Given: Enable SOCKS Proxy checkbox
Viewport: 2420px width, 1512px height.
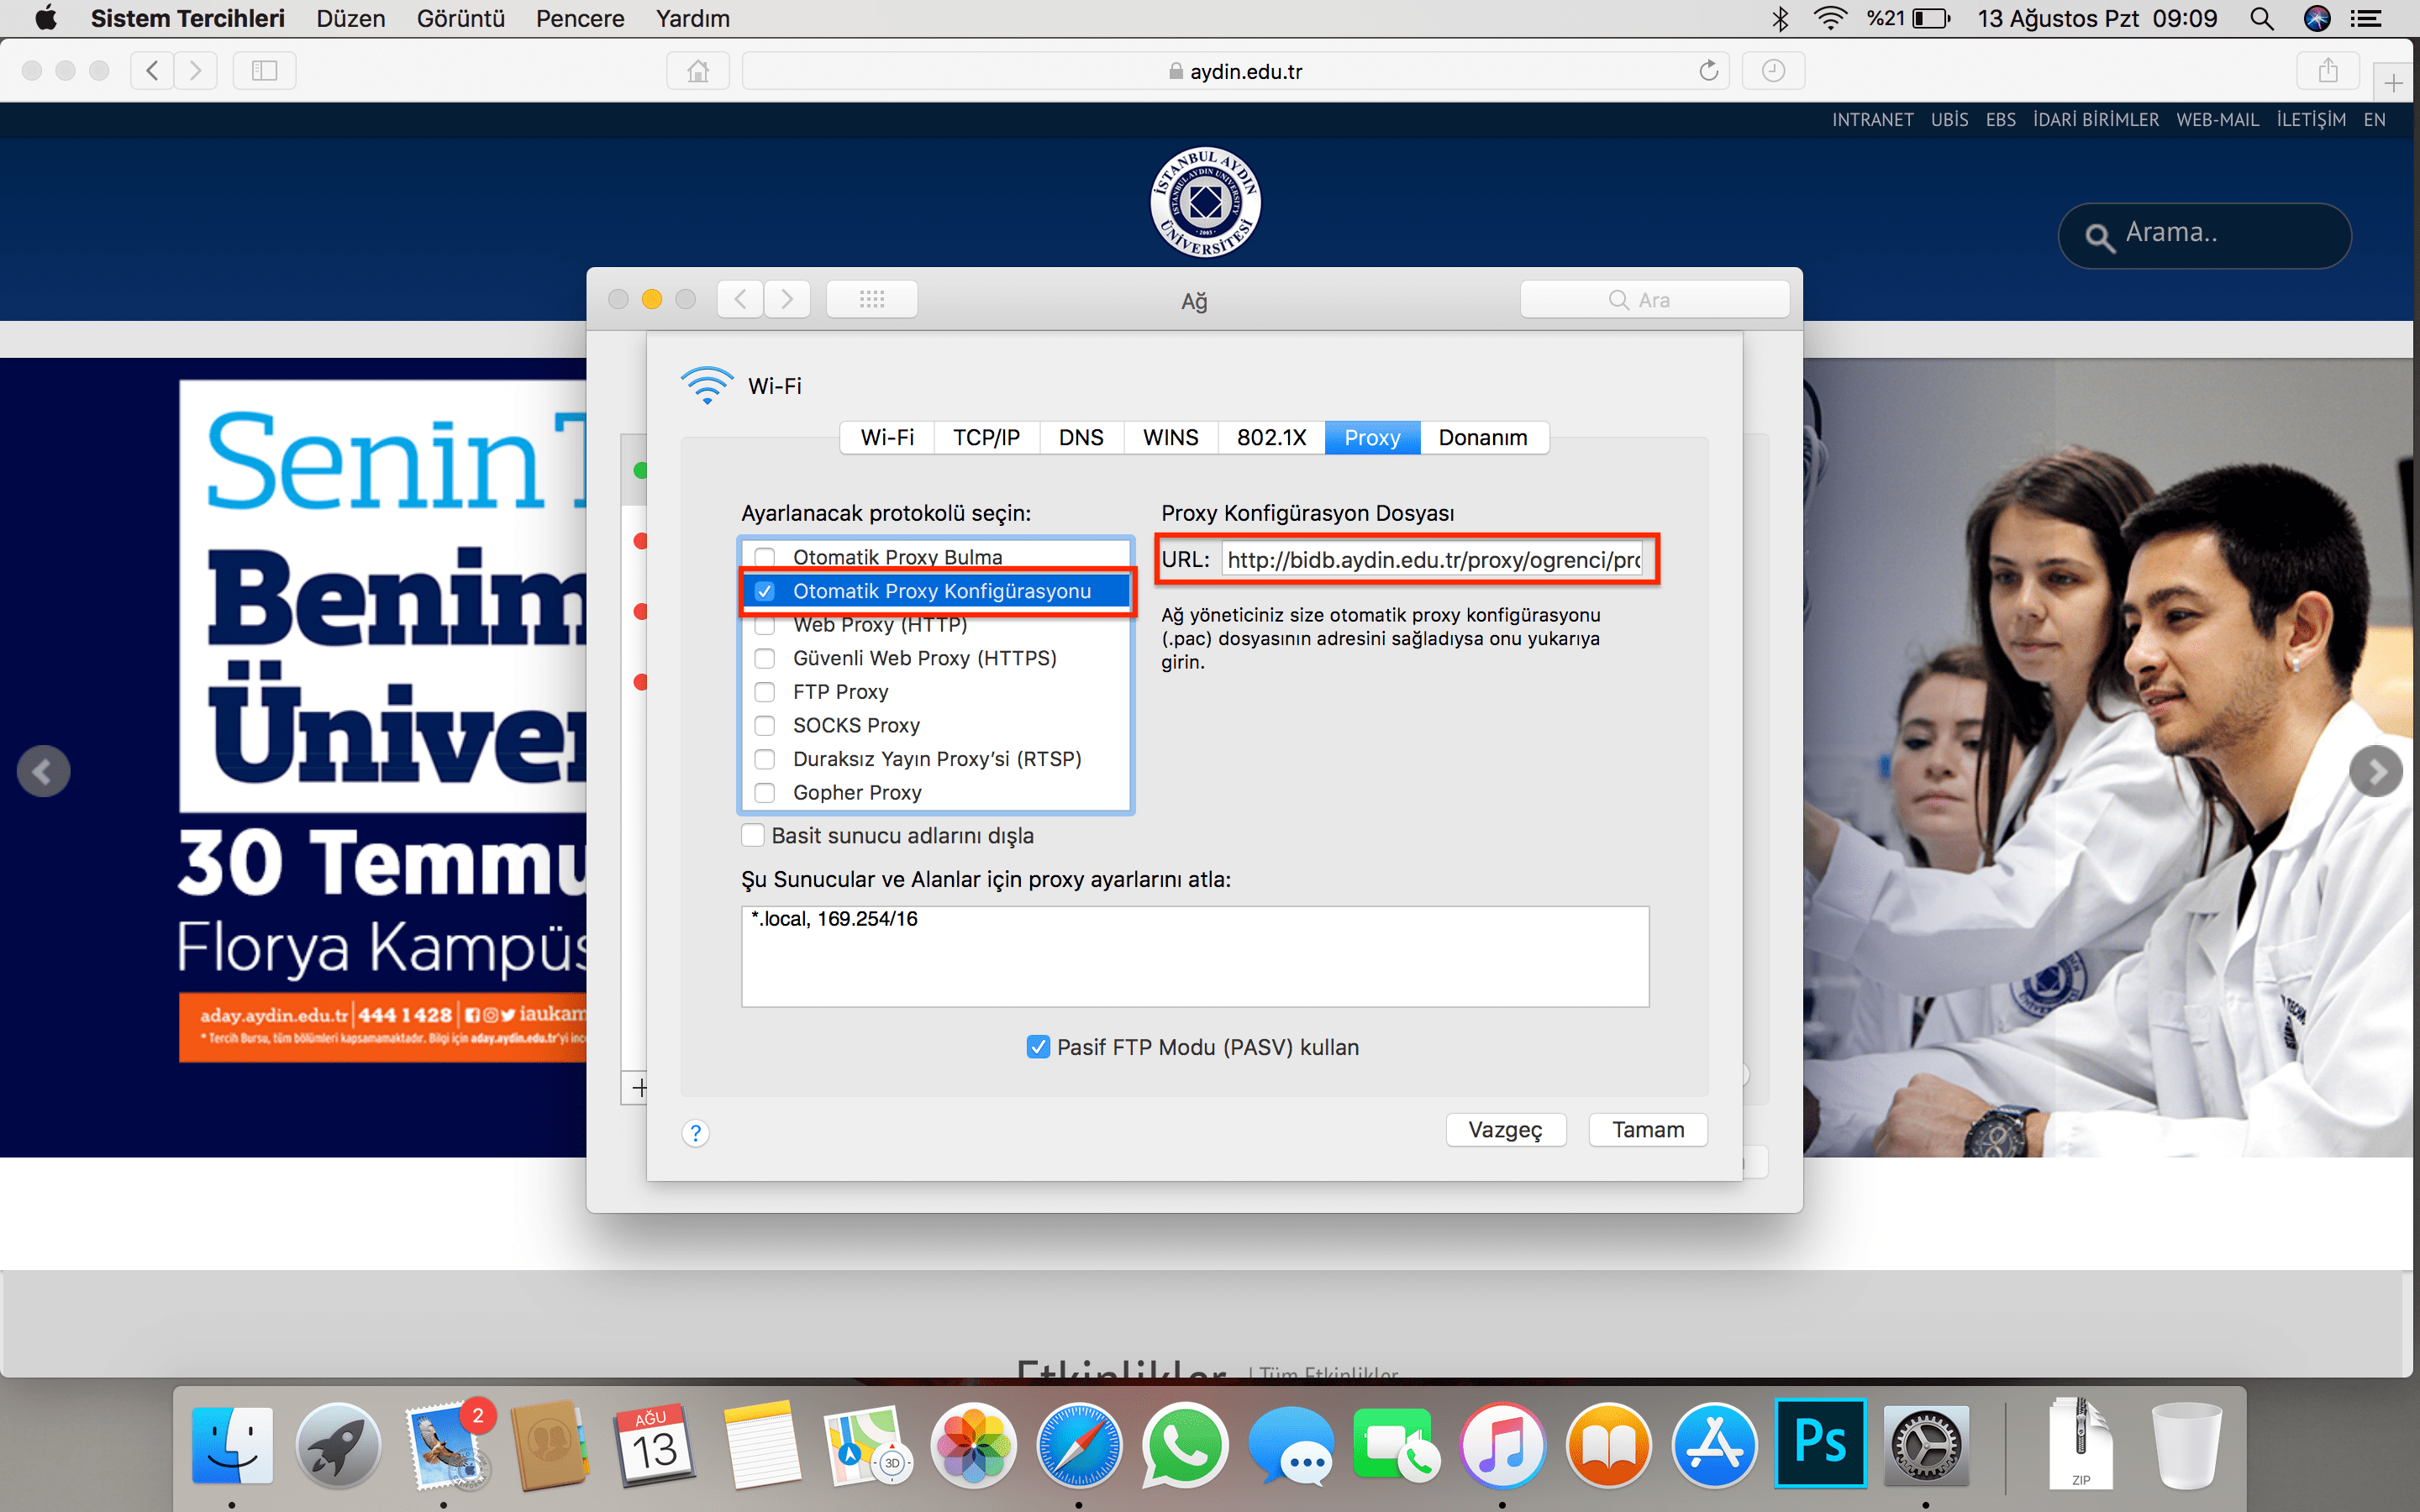Looking at the screenshot, I should coord(765,725).
